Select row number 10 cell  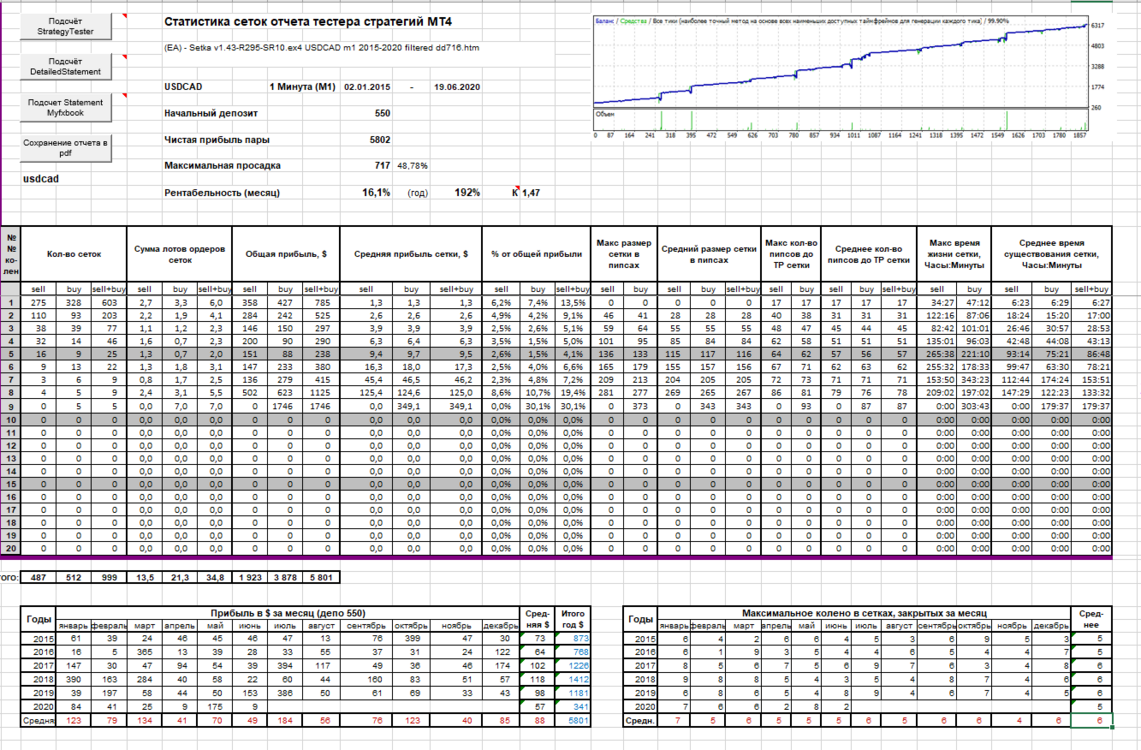click(x=11, y=420)
